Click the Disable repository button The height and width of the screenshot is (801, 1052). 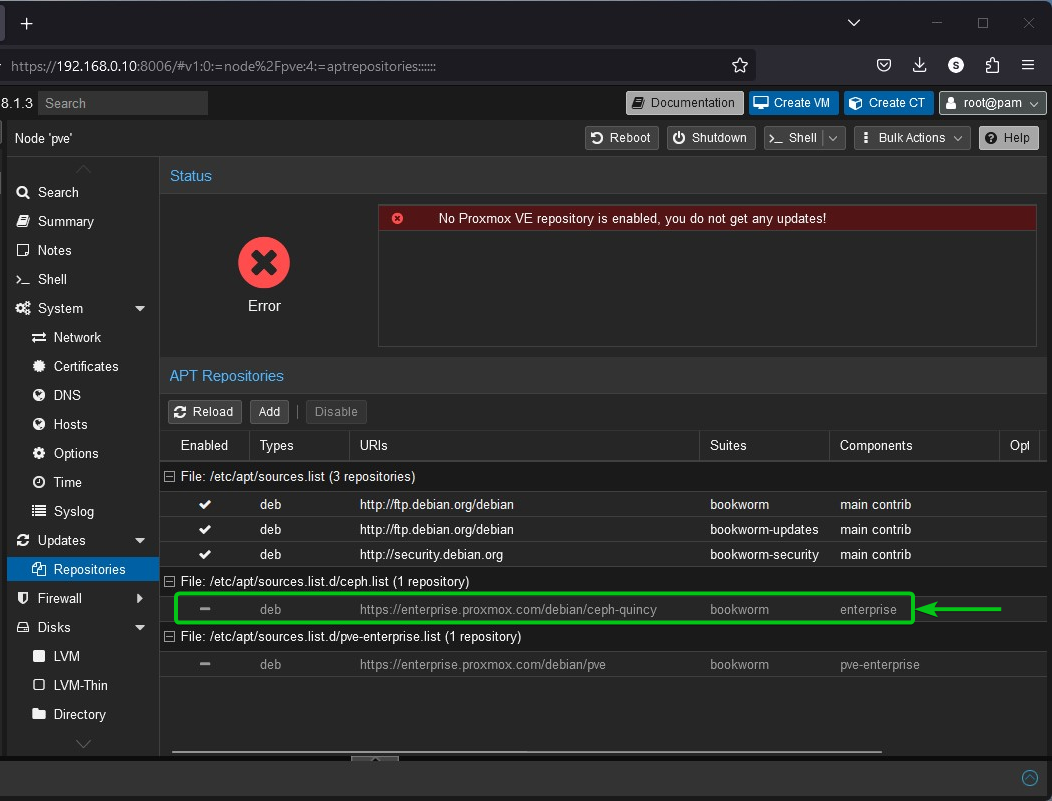(x=336, y=412)
